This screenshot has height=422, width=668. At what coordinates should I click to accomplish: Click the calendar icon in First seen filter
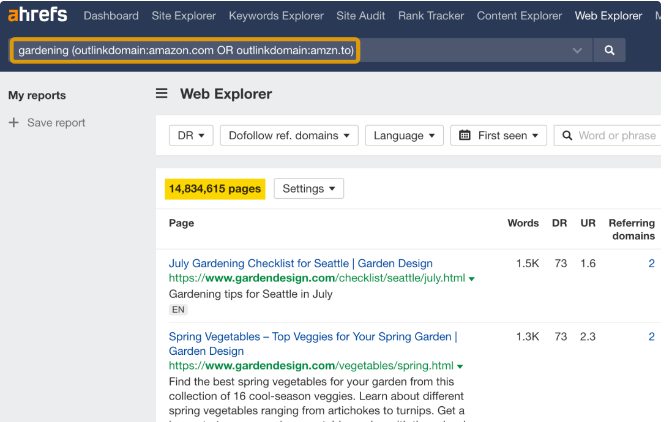click(x=465, y=136)
